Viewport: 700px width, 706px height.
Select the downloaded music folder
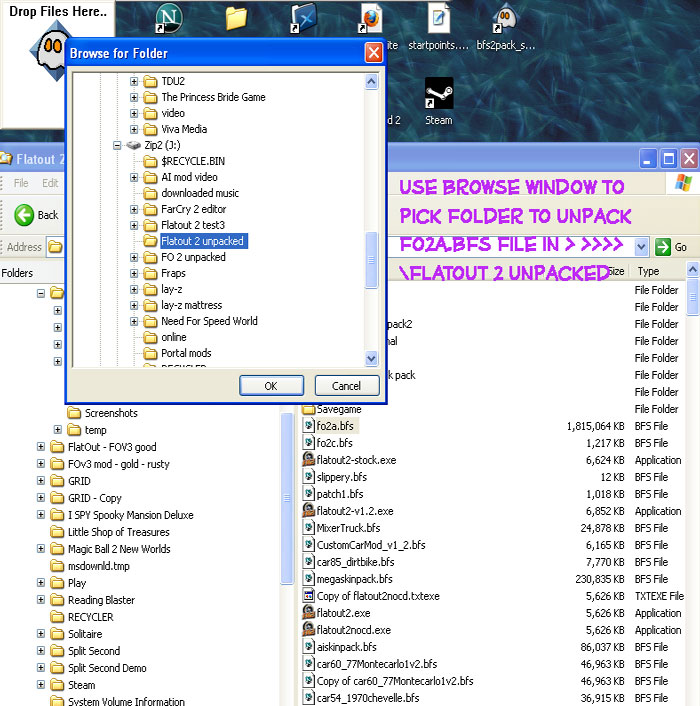click(x=200, y=193)
